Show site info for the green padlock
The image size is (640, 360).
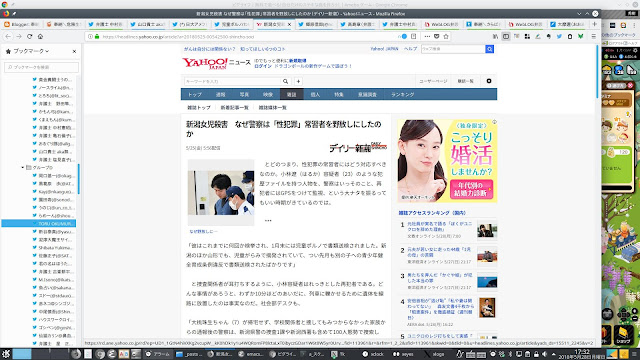pos(97,37)
